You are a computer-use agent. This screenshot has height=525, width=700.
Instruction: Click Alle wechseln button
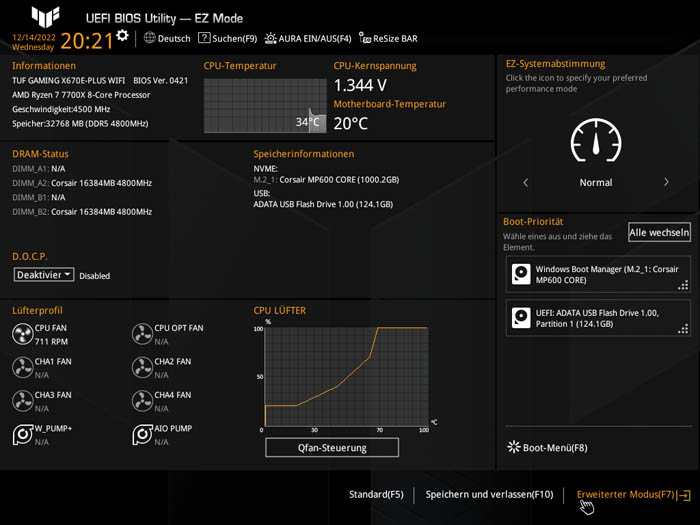click(659, 232)
